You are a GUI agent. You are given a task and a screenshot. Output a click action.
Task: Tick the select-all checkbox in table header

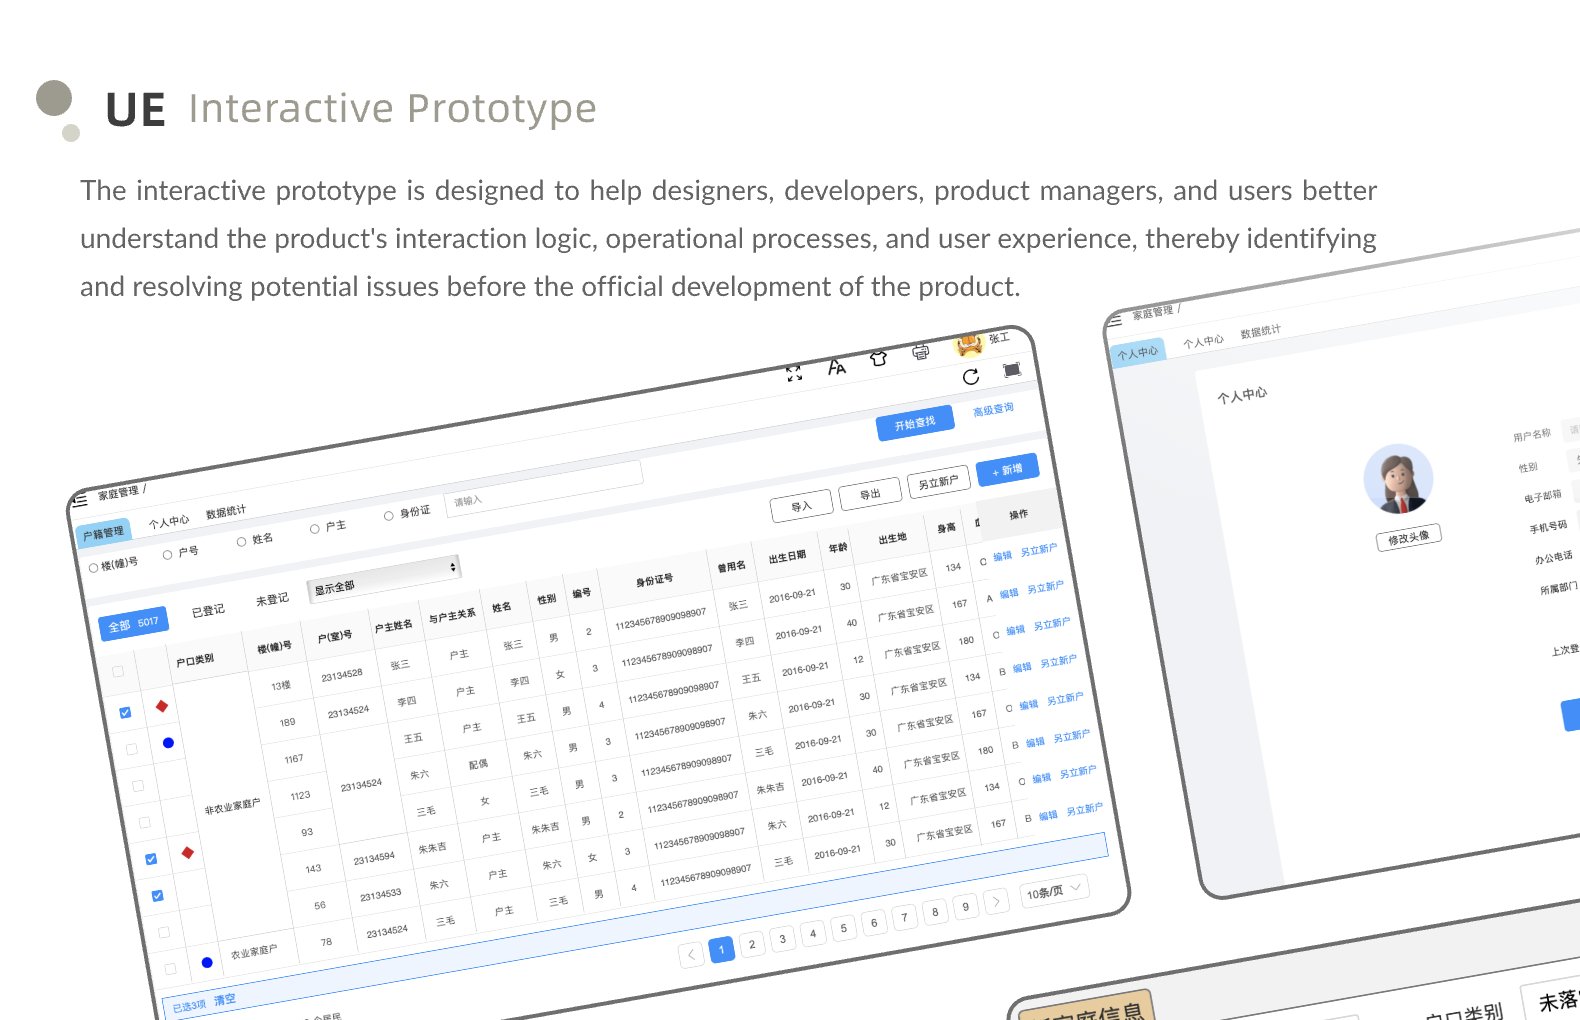coord(118,671)
